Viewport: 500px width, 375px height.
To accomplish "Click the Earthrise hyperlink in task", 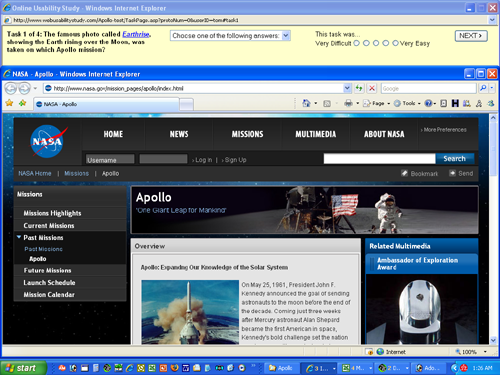I will click(136, 34).
